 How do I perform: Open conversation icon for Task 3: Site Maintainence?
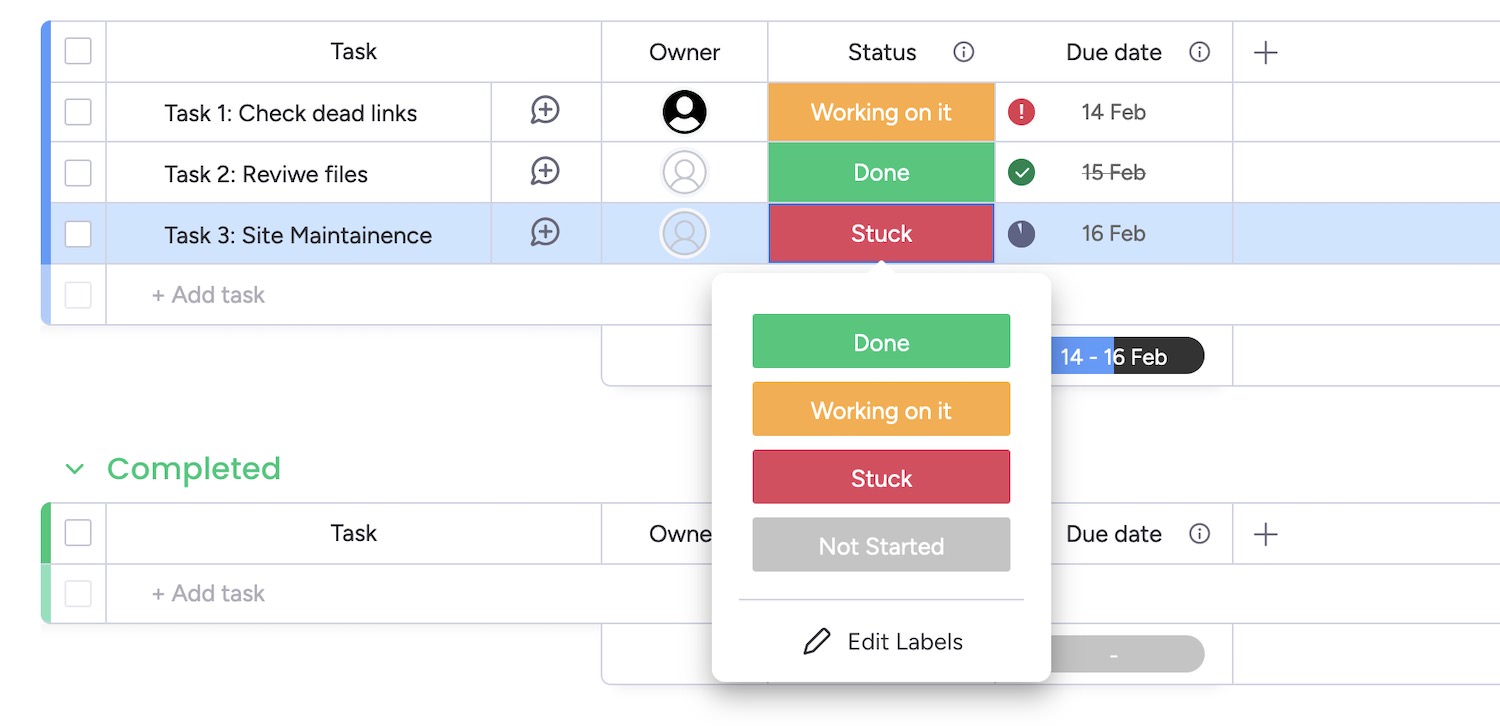pos(545,233)
